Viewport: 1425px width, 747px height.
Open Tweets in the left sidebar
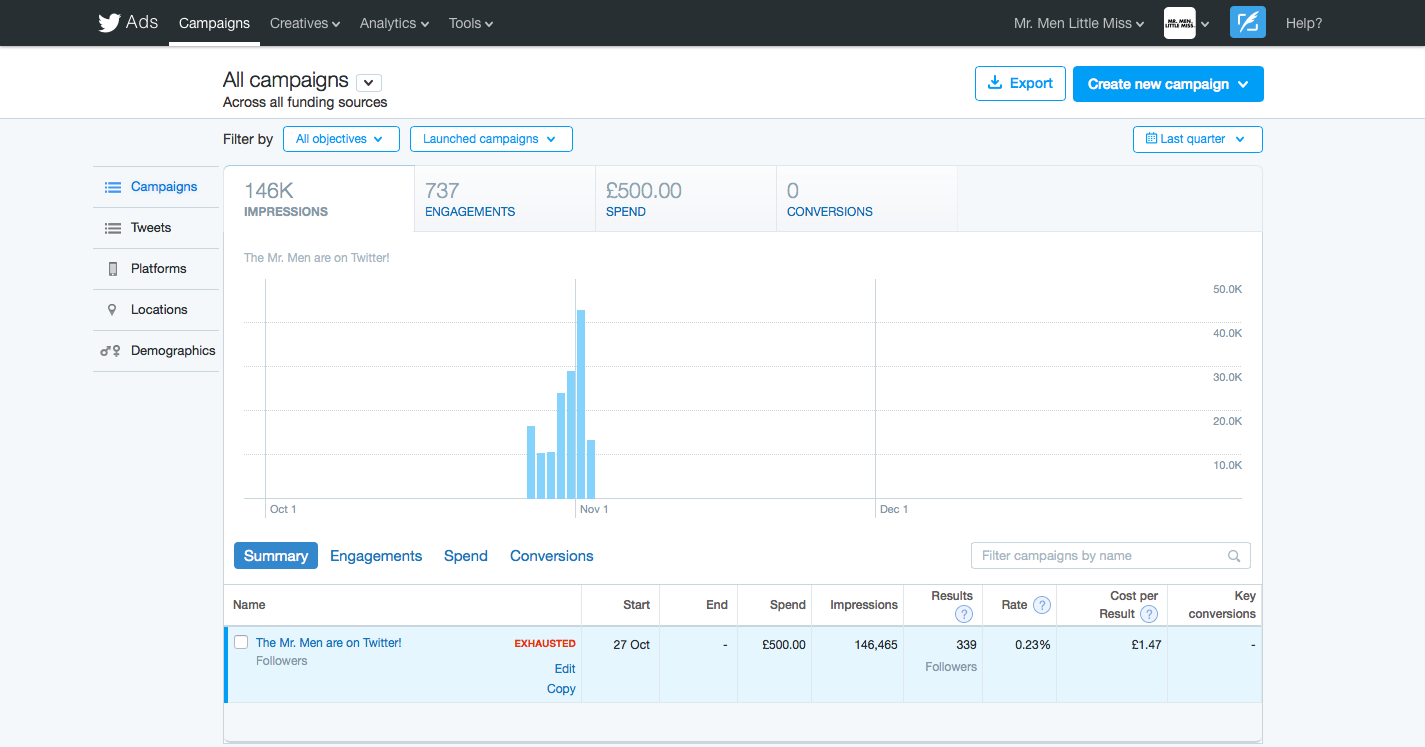[x=156, y=228]
